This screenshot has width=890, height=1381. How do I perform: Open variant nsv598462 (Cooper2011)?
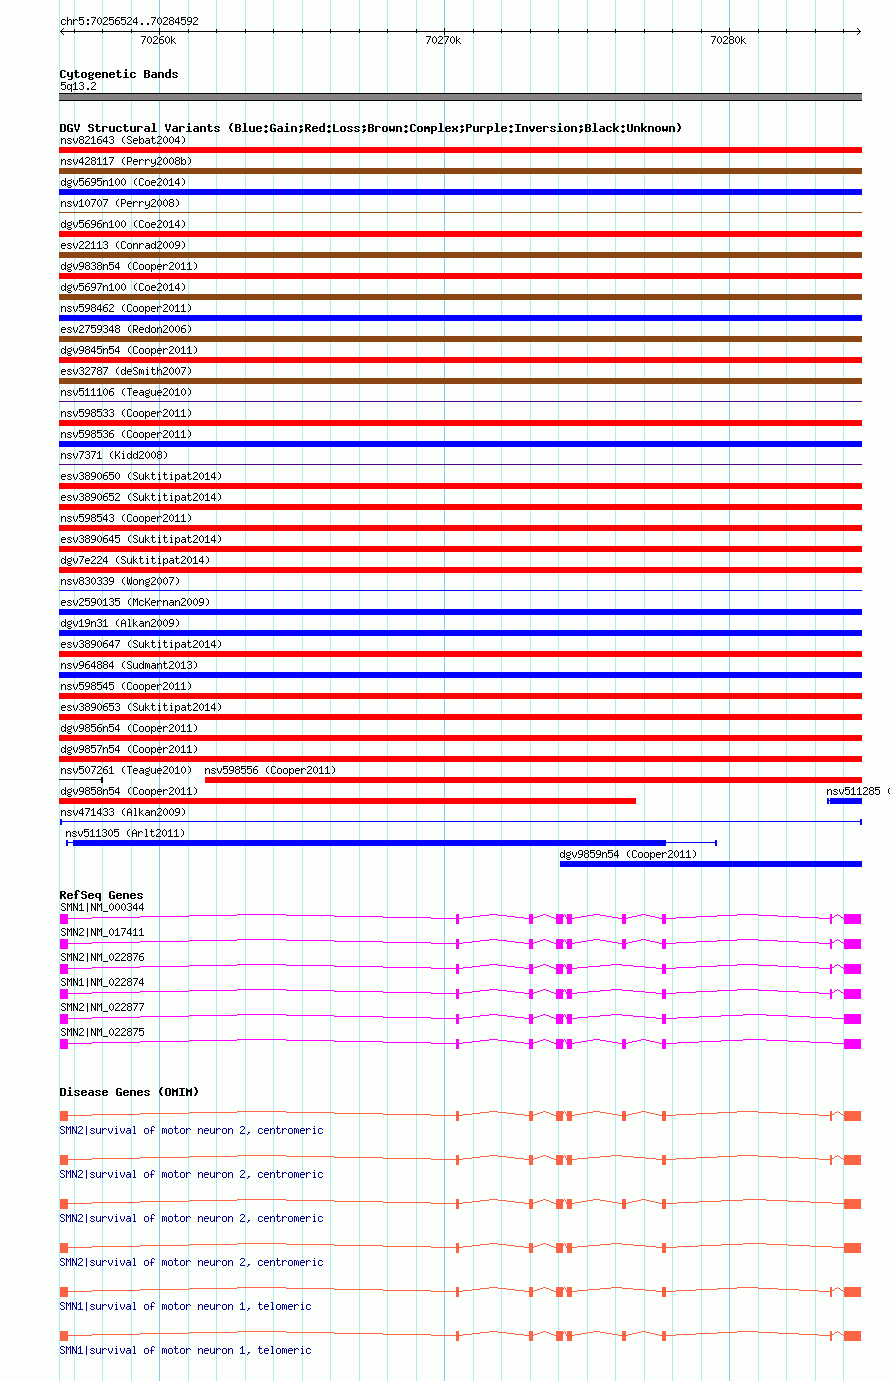click(x=126, y=308)
